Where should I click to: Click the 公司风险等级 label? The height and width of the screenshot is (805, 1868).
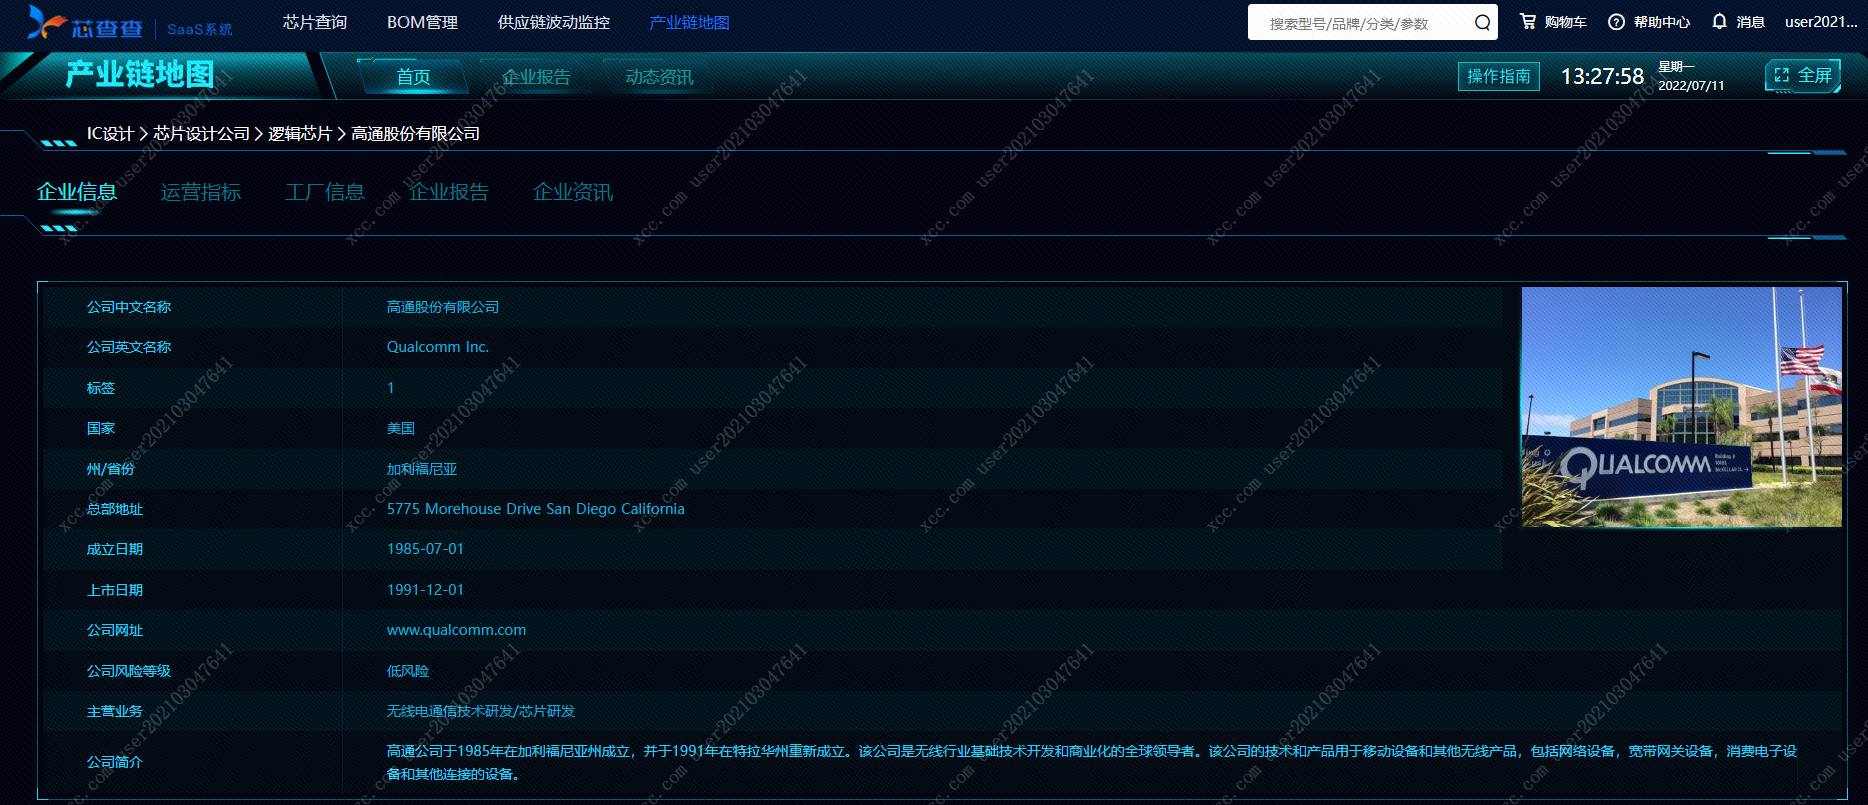click(x=129, y=671)
